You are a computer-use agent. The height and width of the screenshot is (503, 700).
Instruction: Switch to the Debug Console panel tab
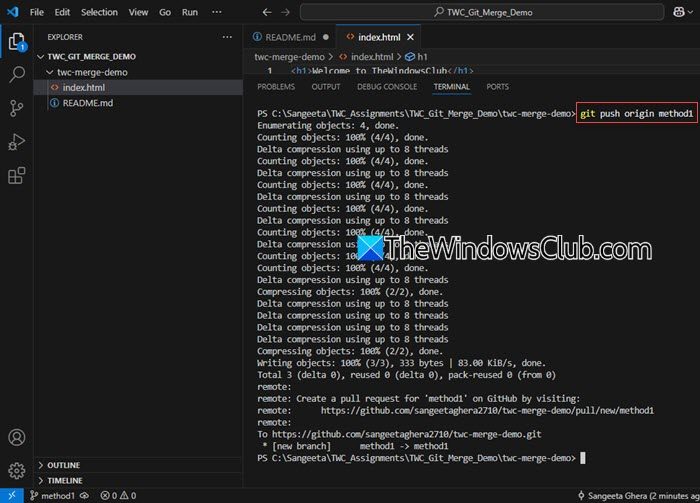[x=389, y=87]
